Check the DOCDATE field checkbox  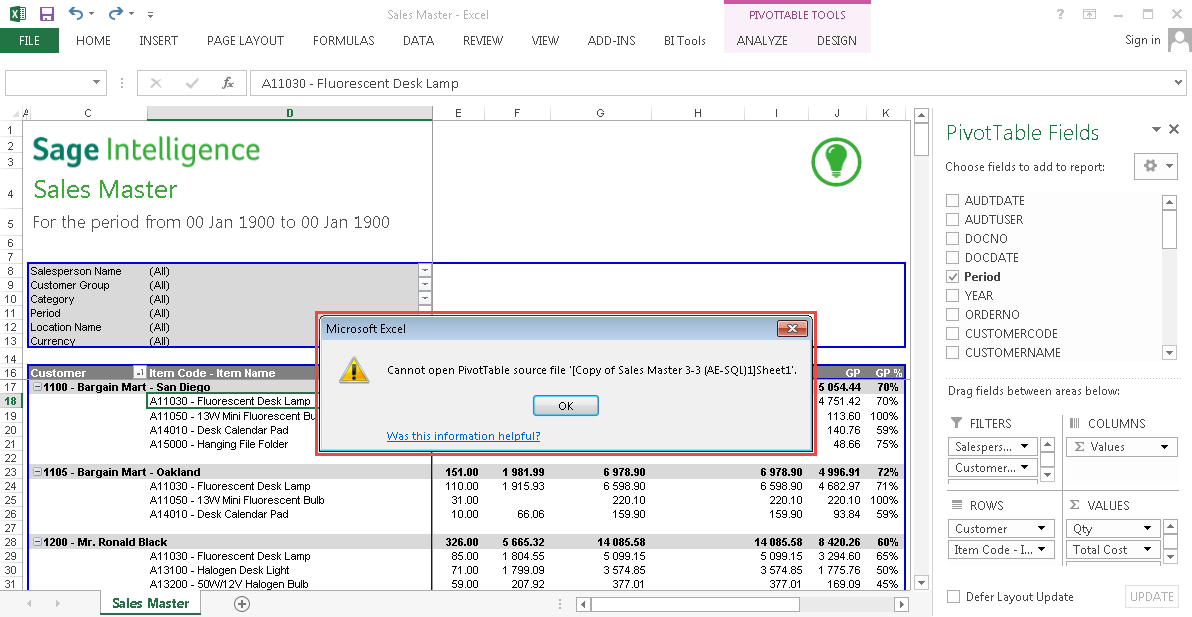coord(953,258)
